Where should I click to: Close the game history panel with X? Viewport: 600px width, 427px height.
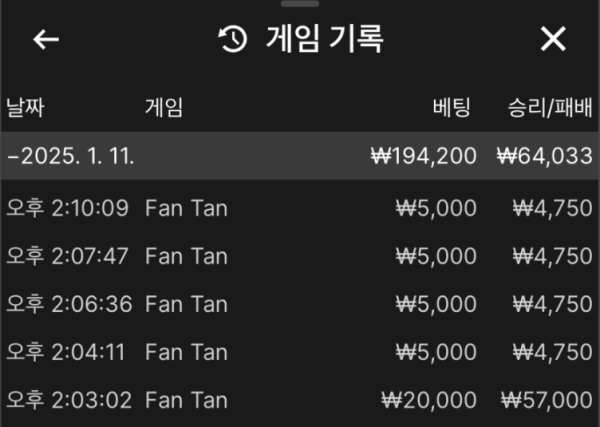[x=553, y=39]
